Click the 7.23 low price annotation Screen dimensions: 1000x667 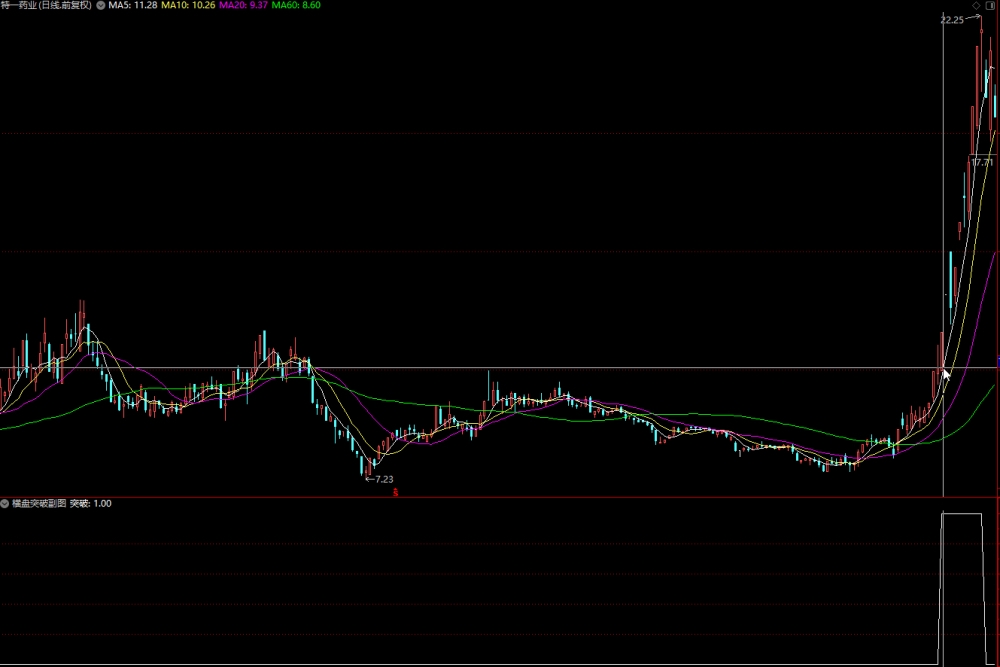point(384,479)
